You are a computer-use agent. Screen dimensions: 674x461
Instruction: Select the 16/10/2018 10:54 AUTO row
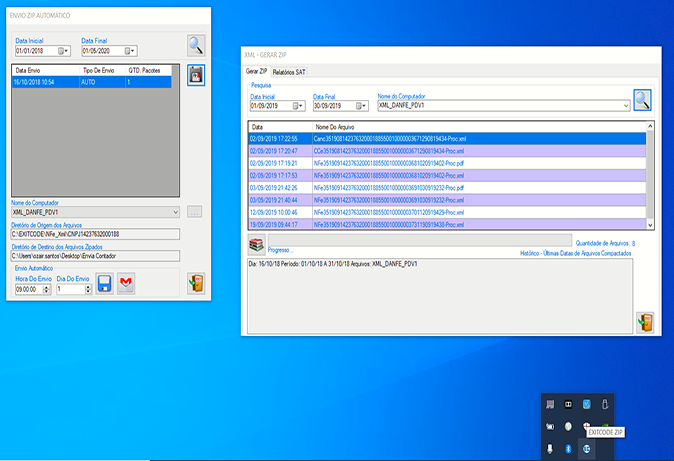click(x=92, y=82)
